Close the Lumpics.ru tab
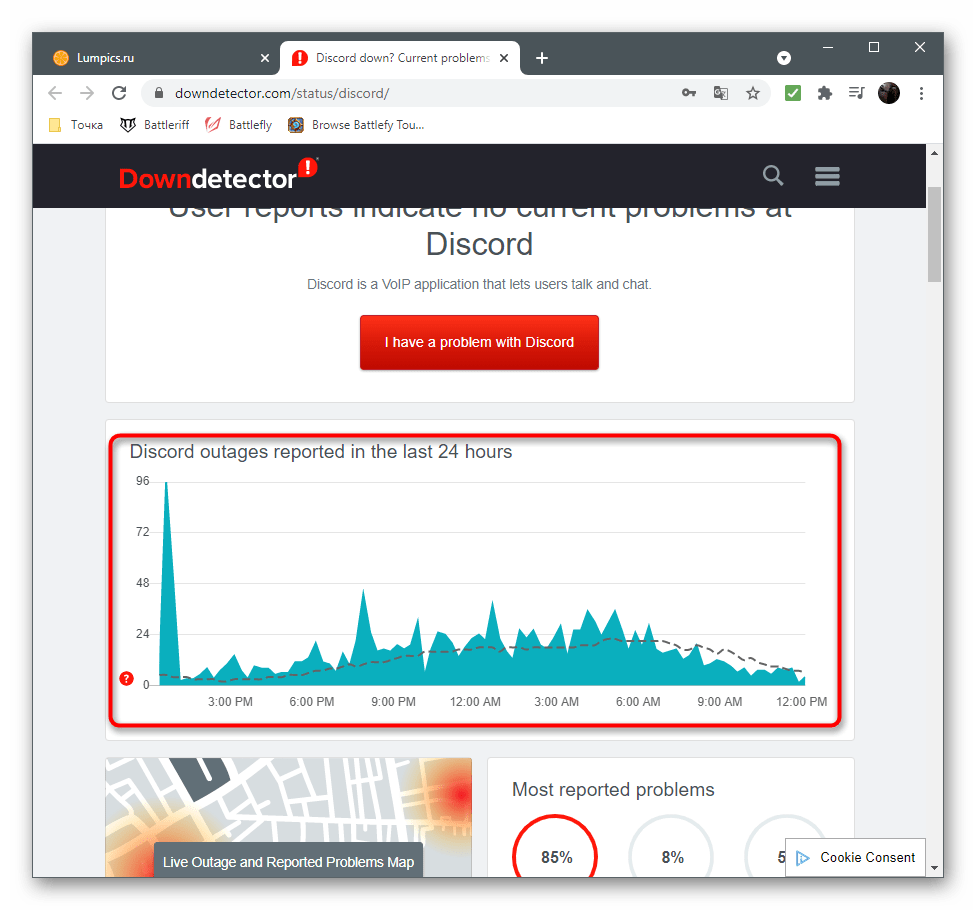 265,58
